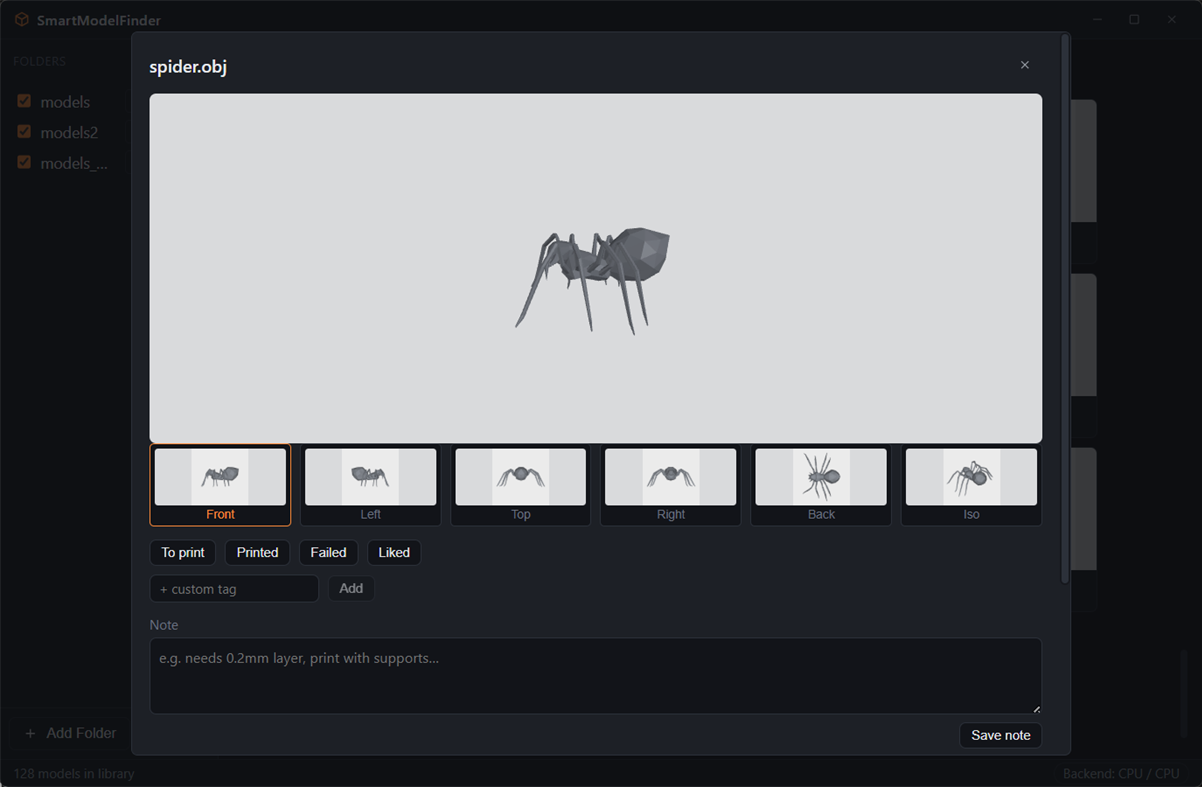
Task: Select the Front view thumbnail
Action: coord(220,485)
